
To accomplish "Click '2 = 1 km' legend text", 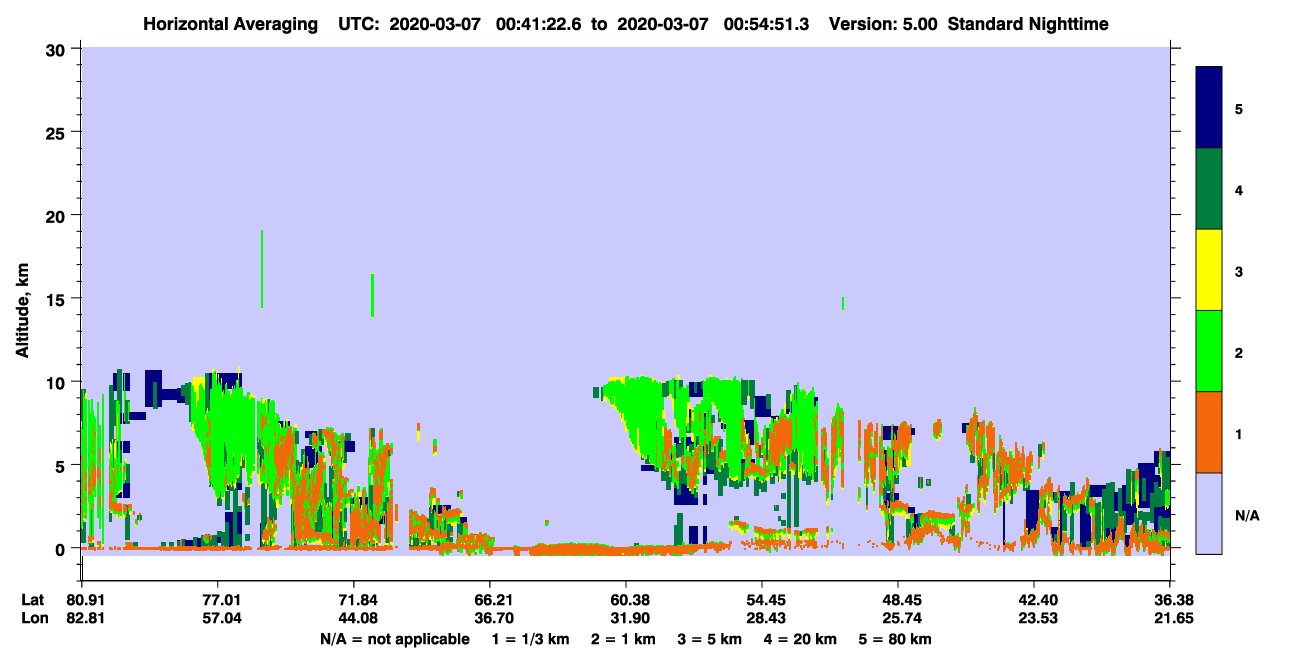I will tap(623, 639).
